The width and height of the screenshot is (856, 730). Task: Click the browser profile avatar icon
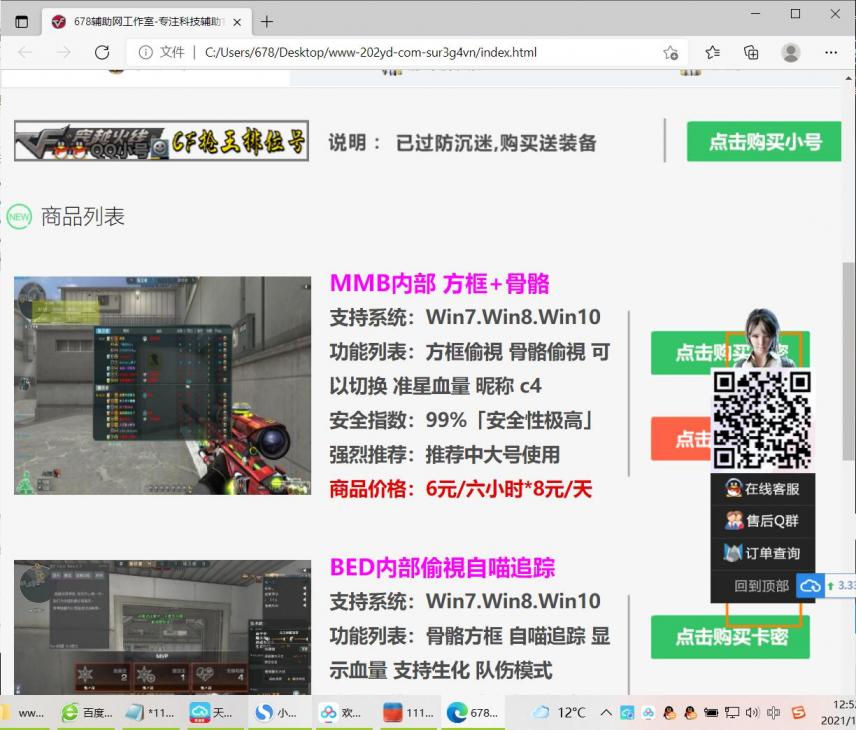tap(790, 53)
